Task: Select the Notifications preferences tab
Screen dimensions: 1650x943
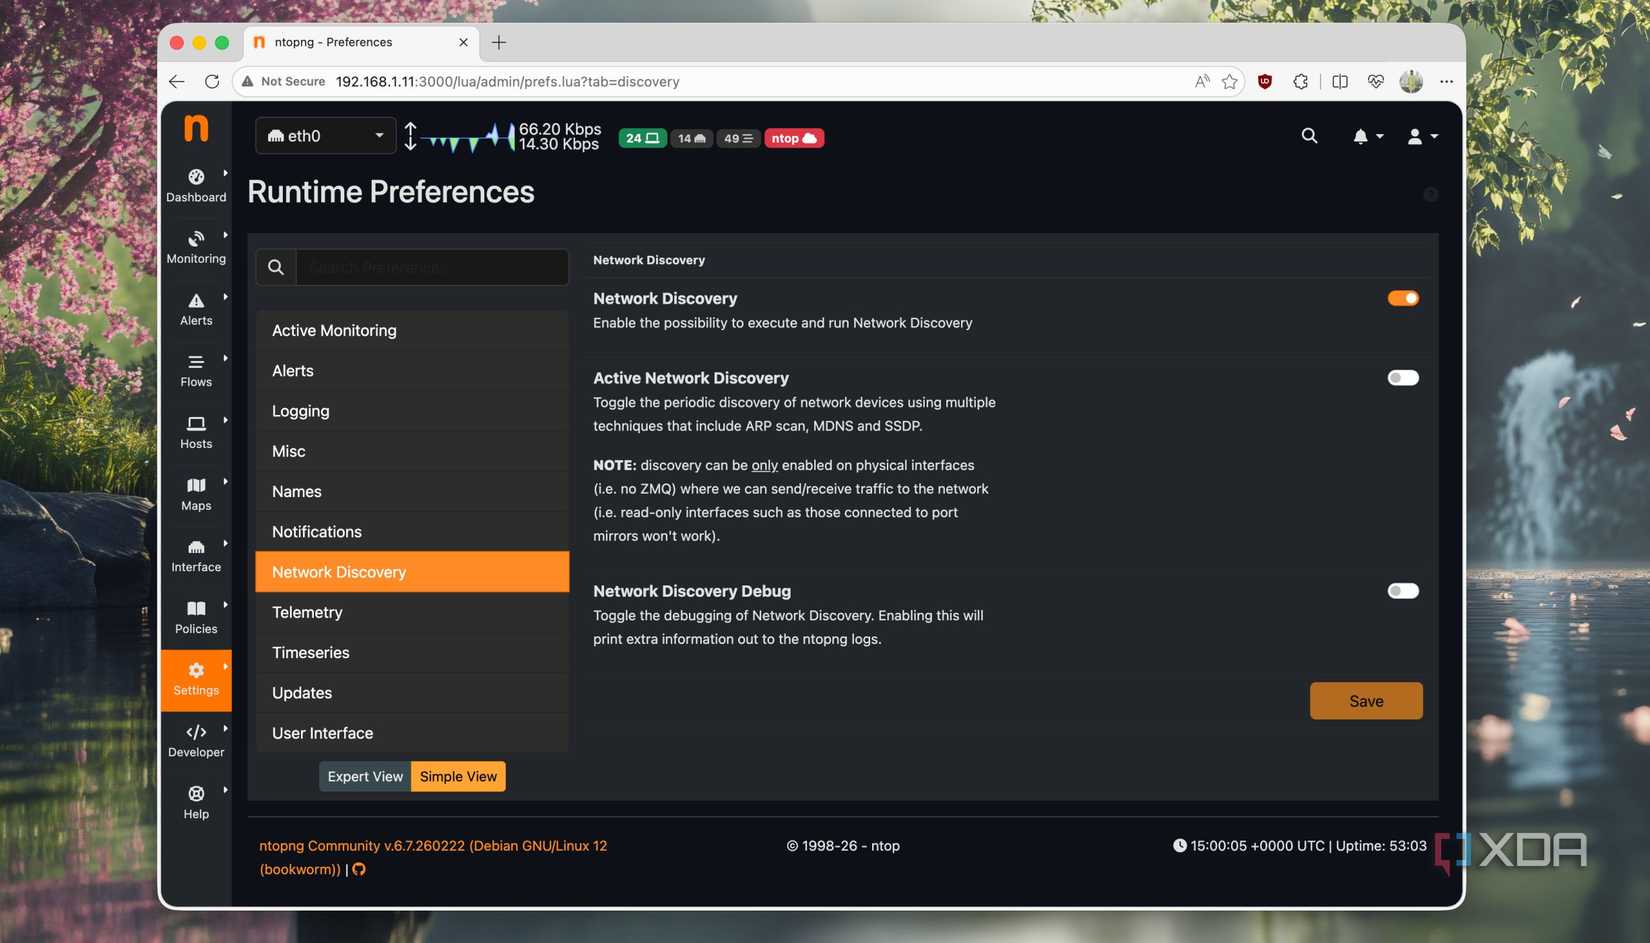Action: pos(412,532)
